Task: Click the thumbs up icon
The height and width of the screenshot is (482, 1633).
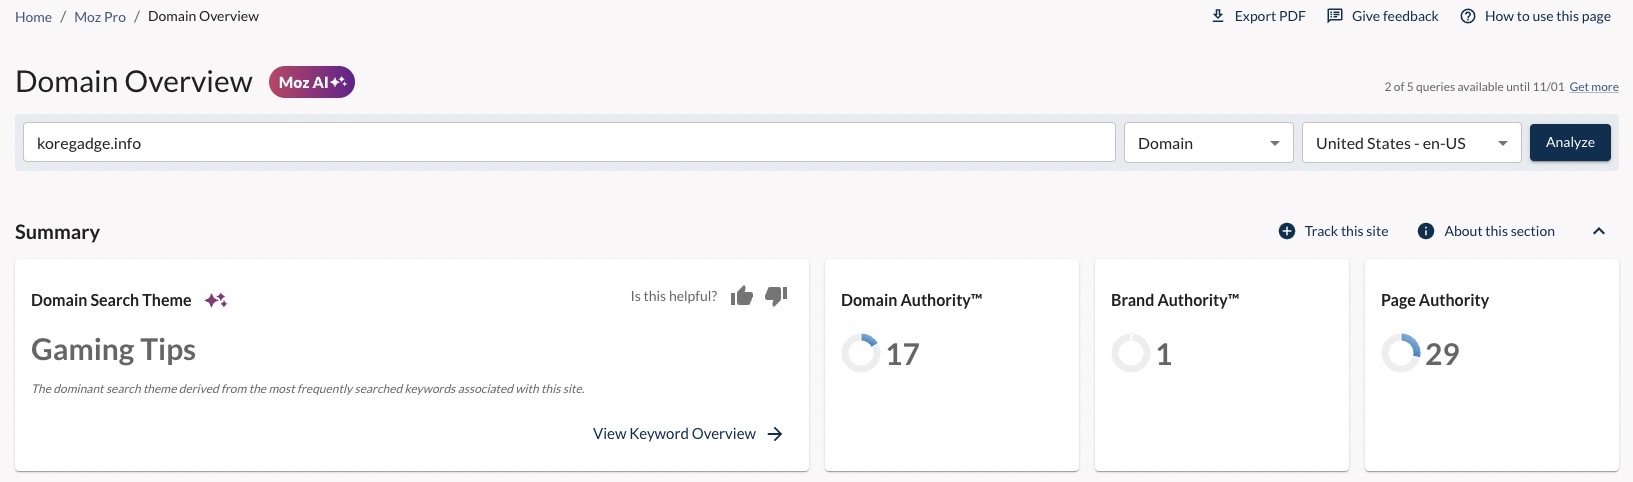Action: coord(741,296)
